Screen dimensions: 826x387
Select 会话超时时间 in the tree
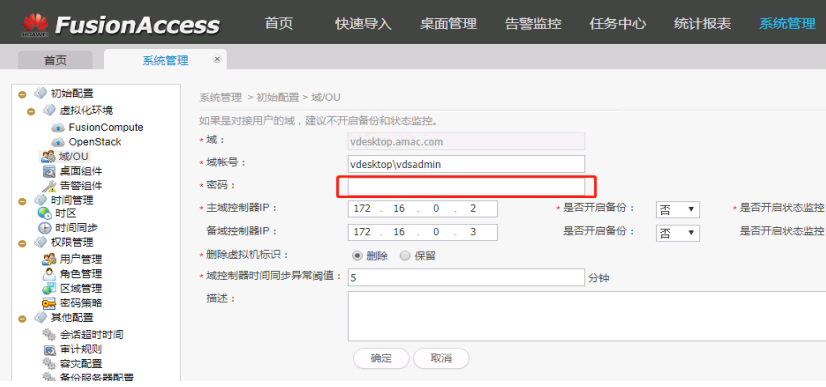[x=92, y=334]
